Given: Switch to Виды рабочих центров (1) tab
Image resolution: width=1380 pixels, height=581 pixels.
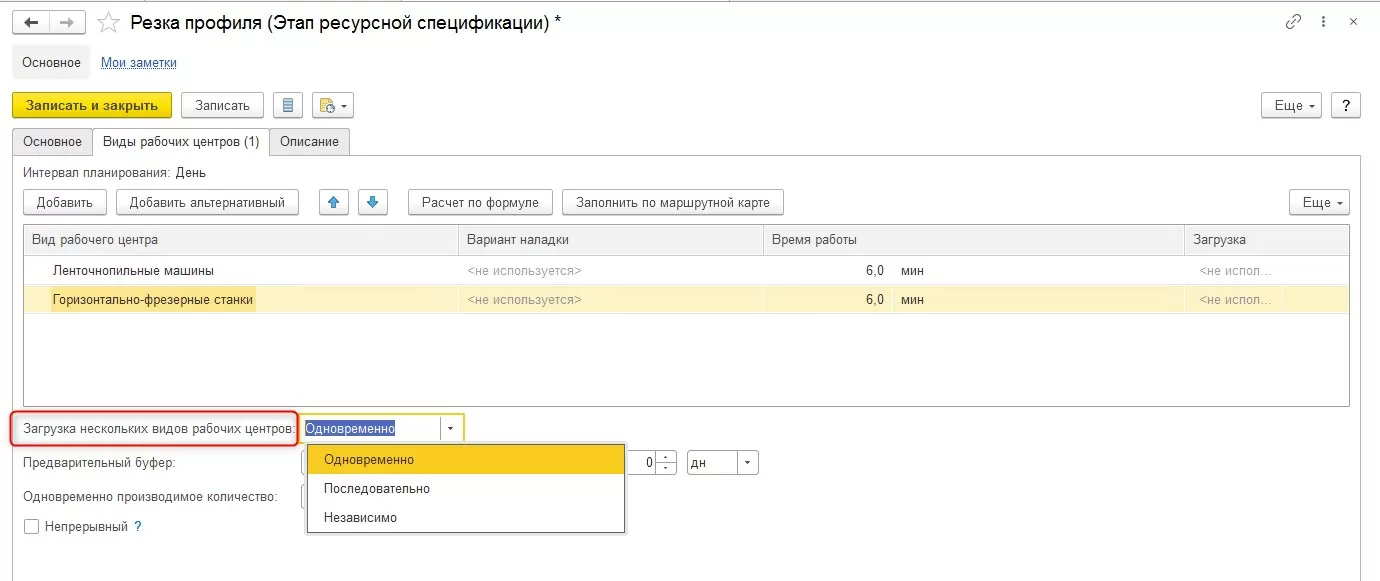Looking at the screenshot, I should pyautogui.click(x=181, y=142).
